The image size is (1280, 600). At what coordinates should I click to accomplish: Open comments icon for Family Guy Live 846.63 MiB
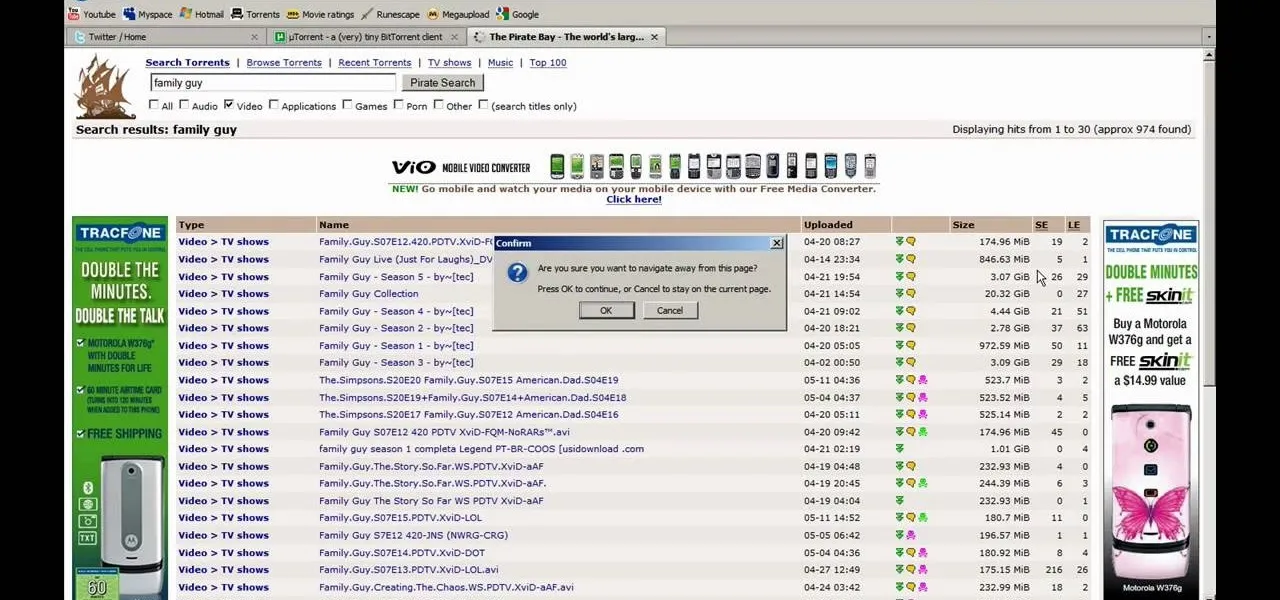click(x=910, y=259)
